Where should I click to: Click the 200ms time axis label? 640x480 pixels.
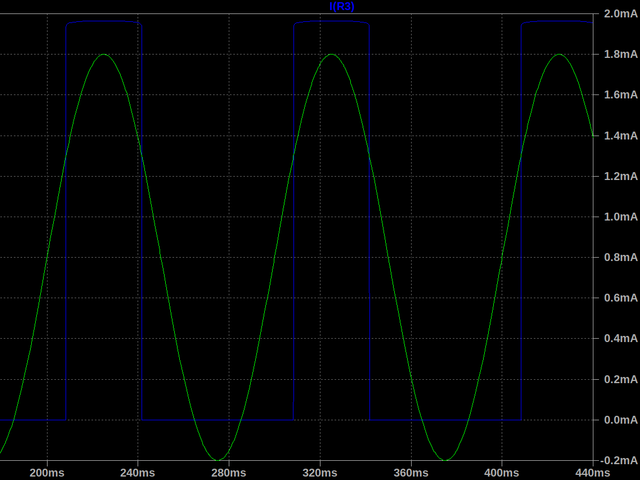coord(46,472)
